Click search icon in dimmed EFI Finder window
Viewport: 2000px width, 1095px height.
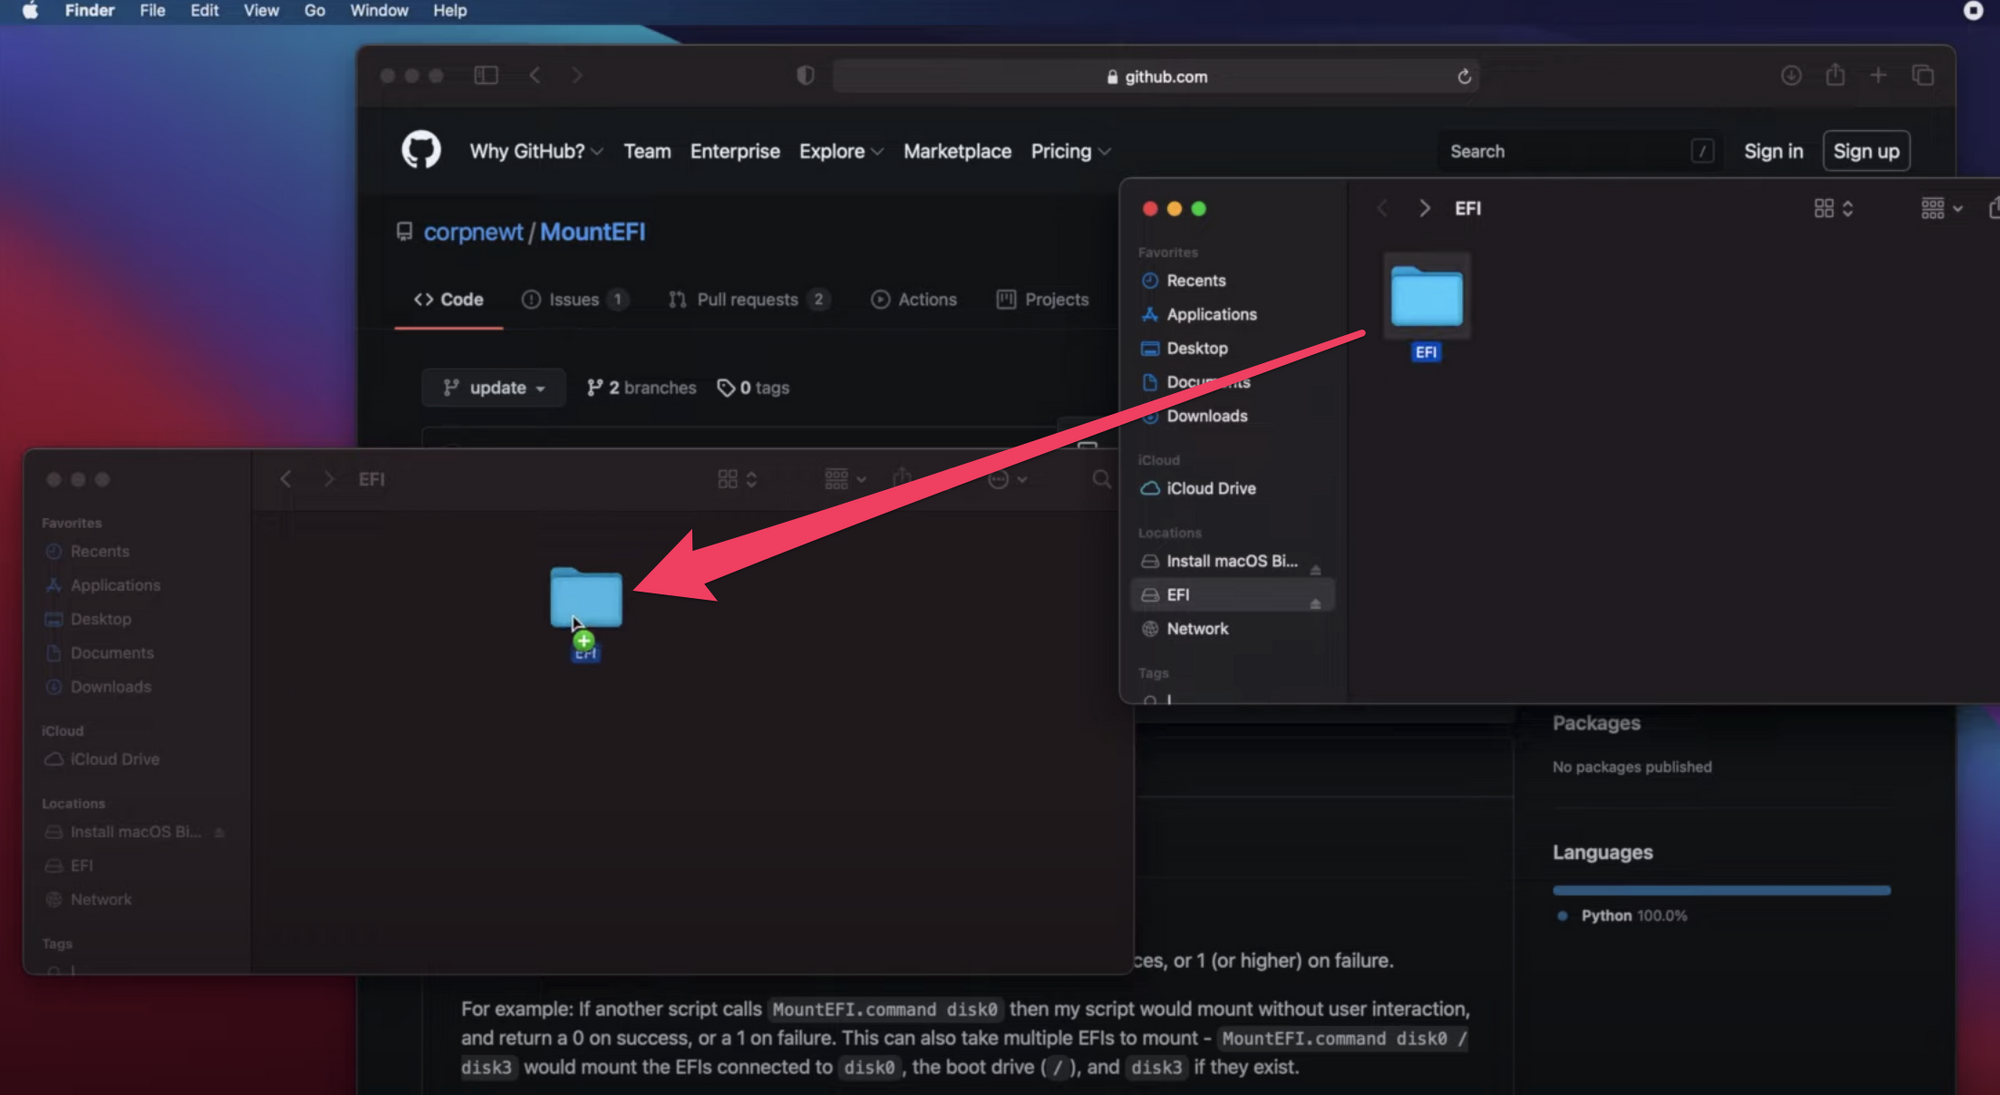click(1101, 479)
